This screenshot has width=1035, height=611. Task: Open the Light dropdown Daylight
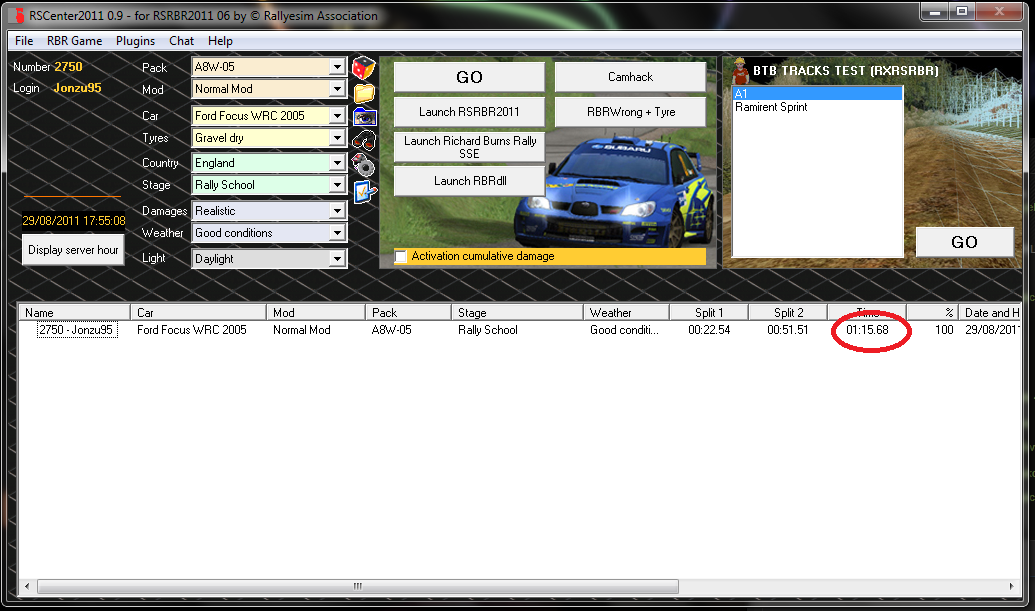click(337, 259)
